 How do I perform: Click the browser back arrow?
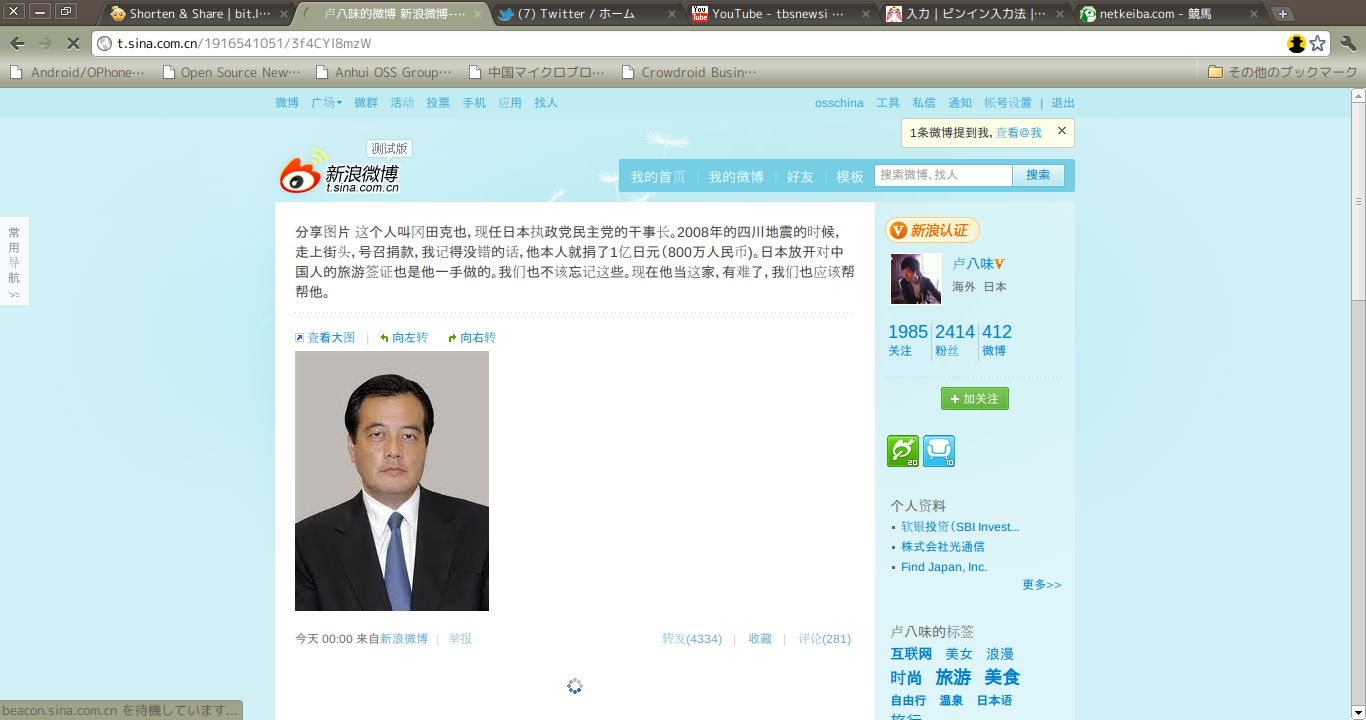17,43
